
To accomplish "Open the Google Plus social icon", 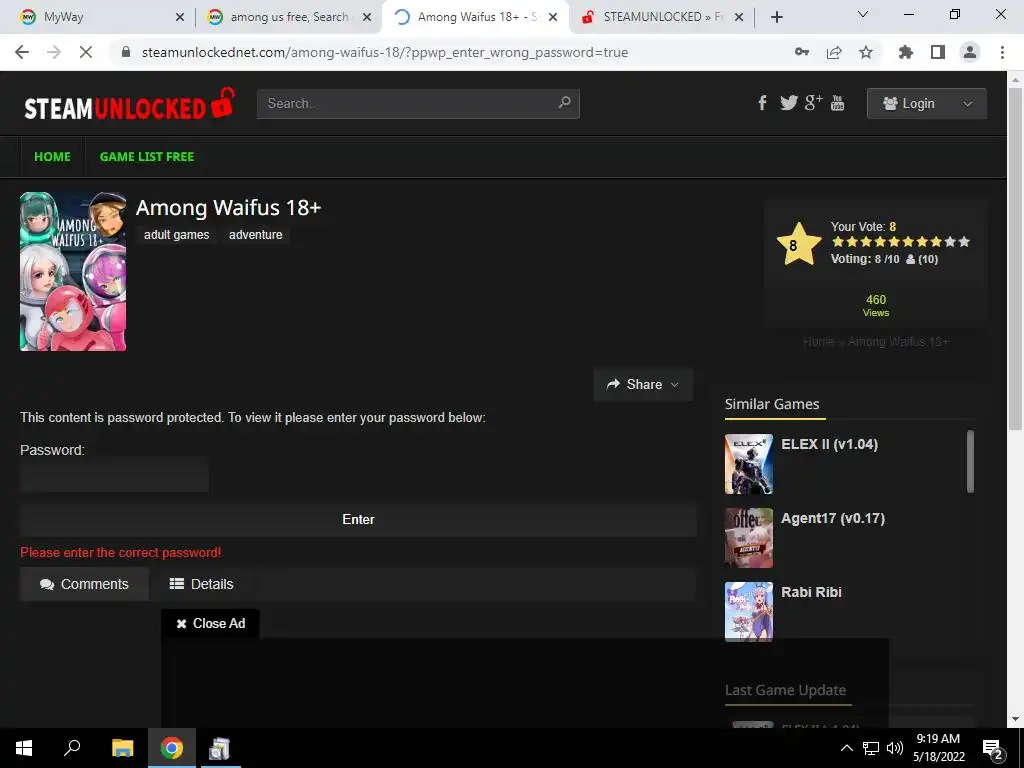I will [x=814, y=103].
